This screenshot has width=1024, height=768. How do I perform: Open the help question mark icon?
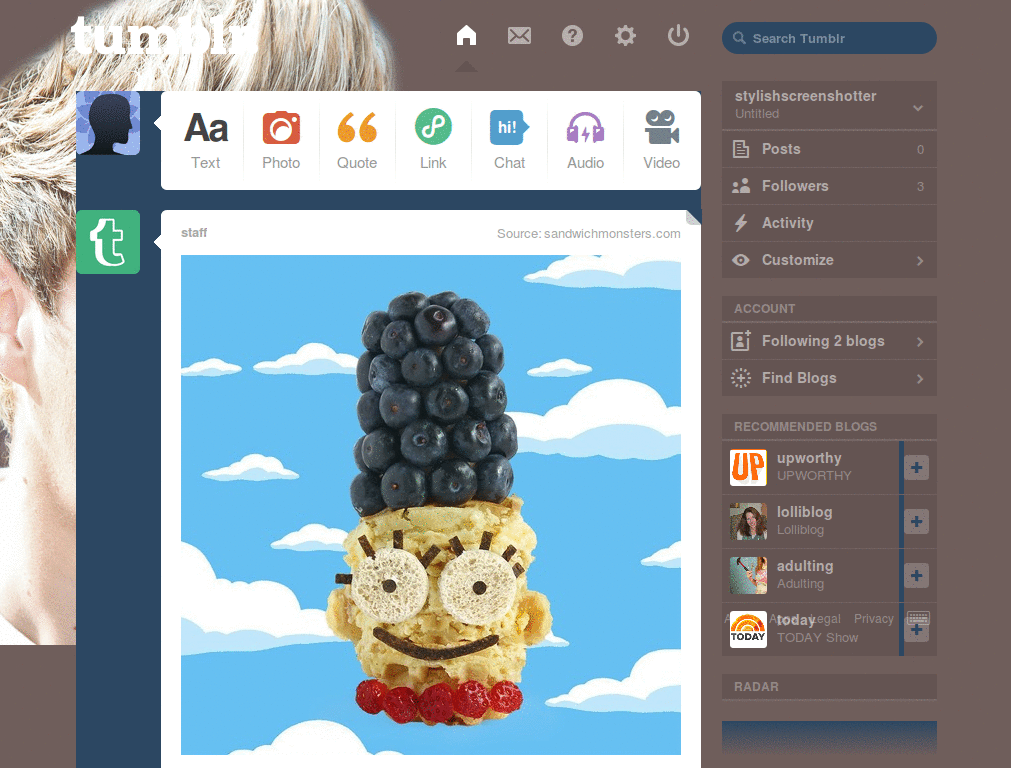pos(572,35)
